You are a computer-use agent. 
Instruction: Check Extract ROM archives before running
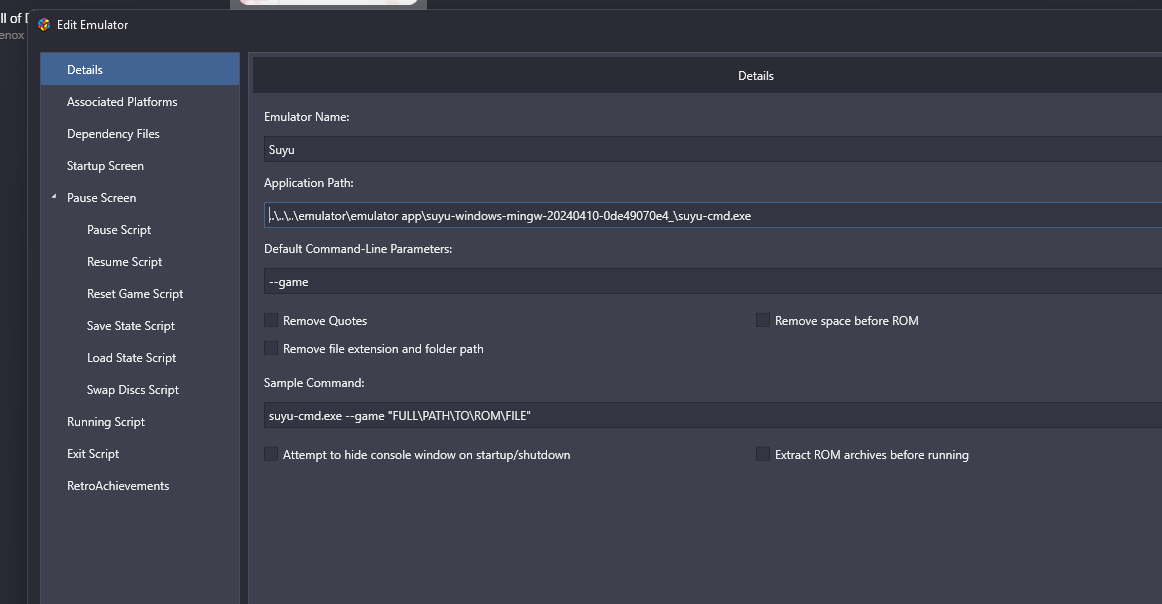(763, 455)
